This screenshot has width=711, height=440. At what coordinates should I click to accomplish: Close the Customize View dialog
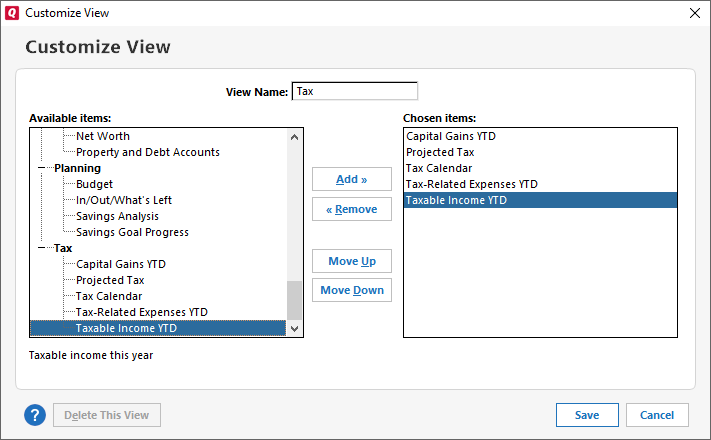click(695, 13)
